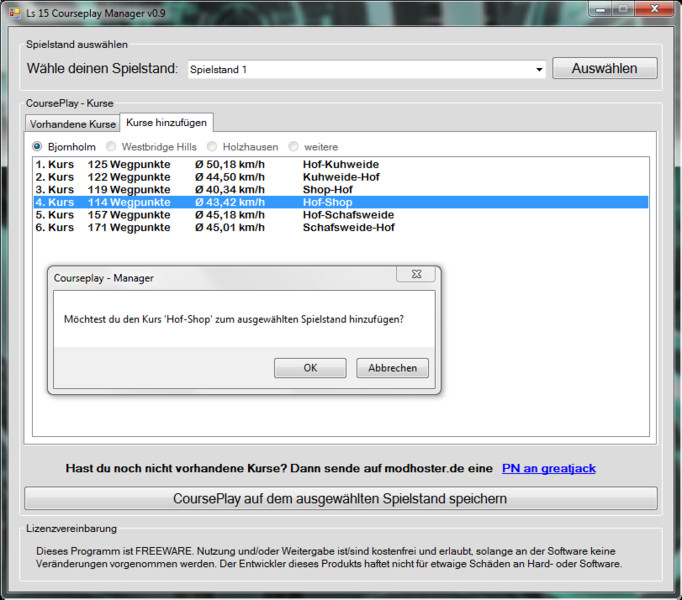The height and width of the screenshot is (600, 682).
Task: Click the app icon in title bar
Action: click(x=13, y=10)
